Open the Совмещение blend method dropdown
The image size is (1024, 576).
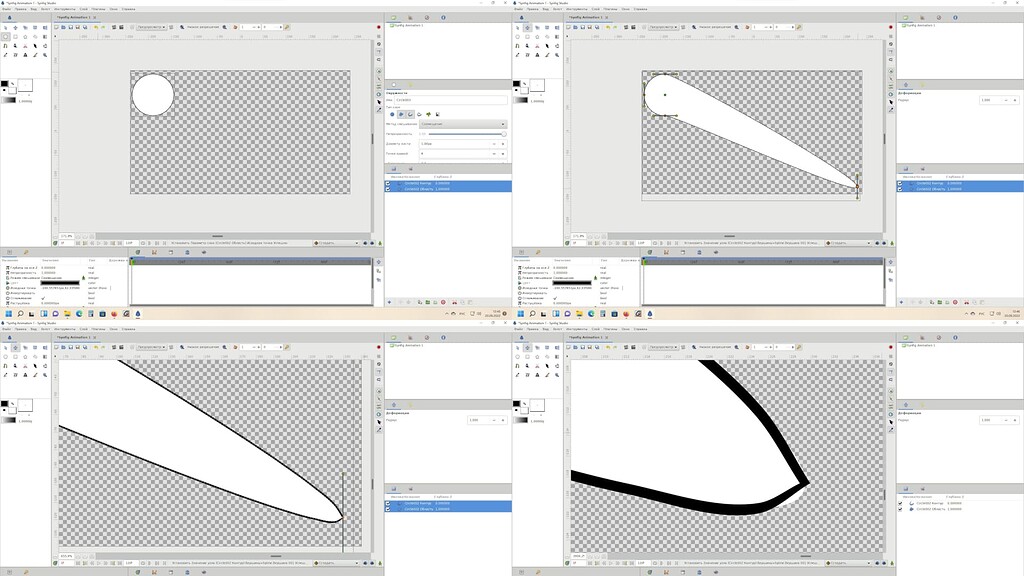[460, 124]
